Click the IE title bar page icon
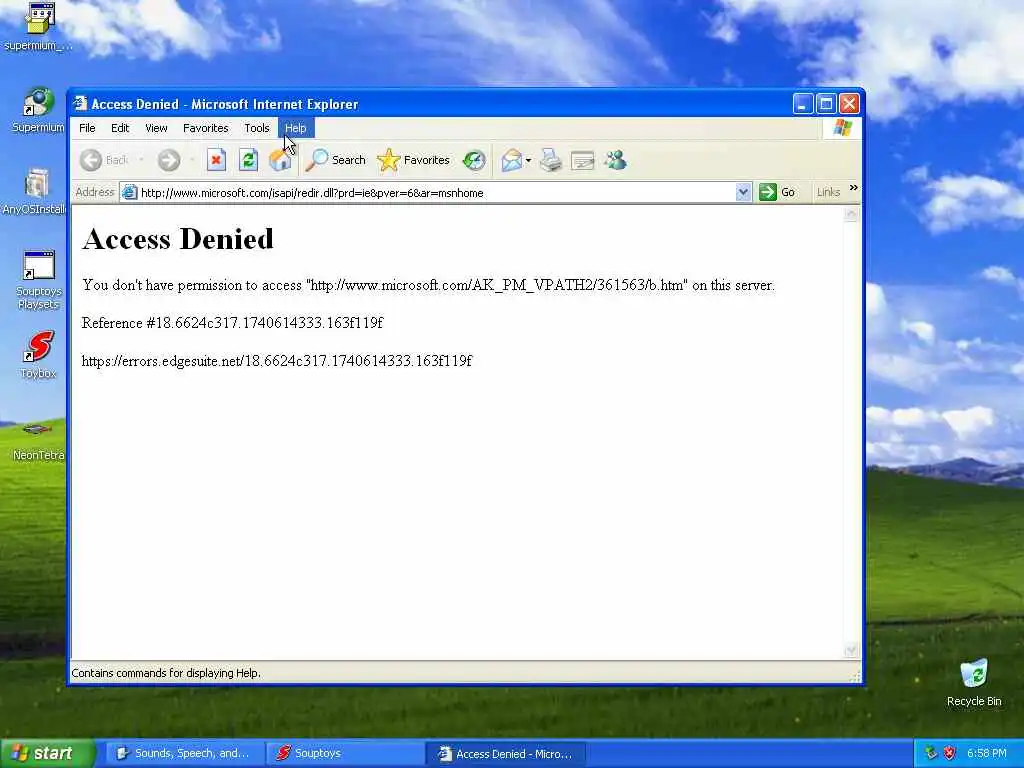Image resolution: width=1024 pixels, height=768 pixels. click(80, 103)
